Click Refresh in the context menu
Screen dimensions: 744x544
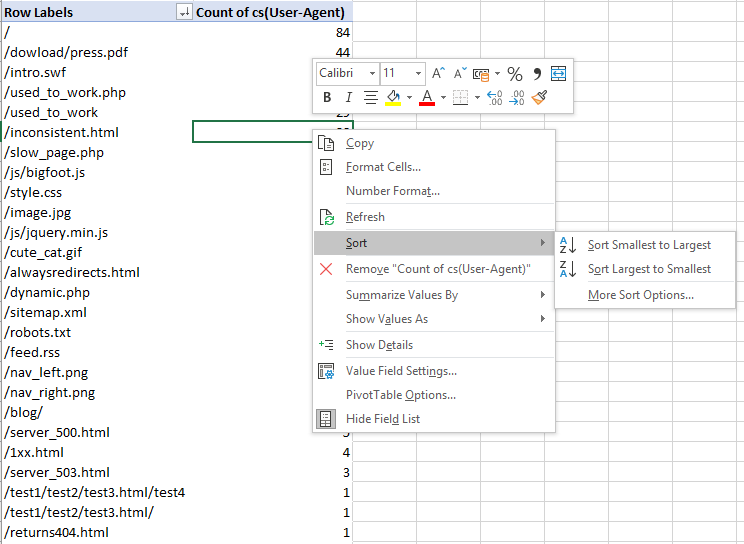coord(365,217)
